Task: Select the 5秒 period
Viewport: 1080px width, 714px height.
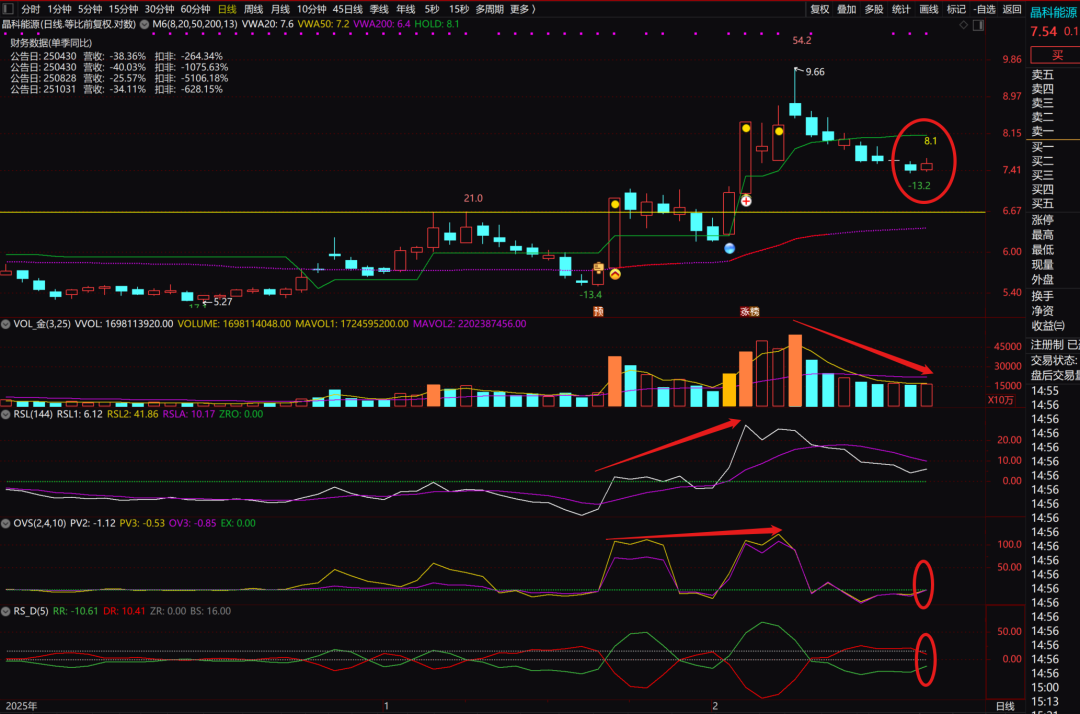Action: 432,9
